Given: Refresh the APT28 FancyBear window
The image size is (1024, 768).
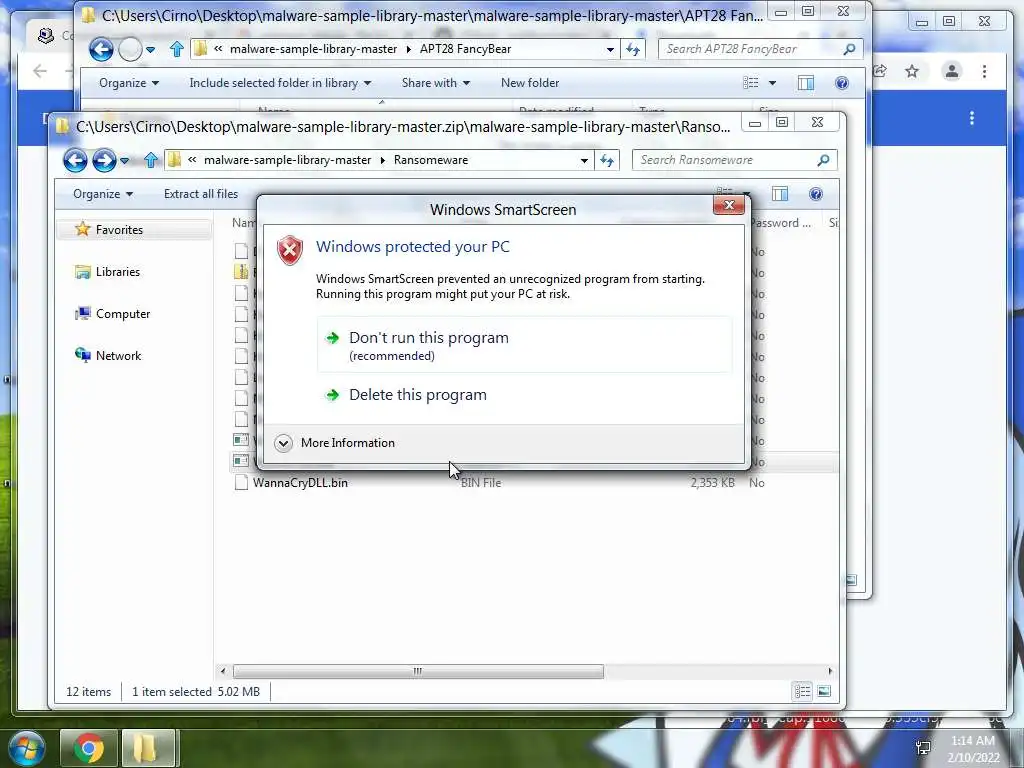Looking at the screenshot, I should [x=633, y=49].
